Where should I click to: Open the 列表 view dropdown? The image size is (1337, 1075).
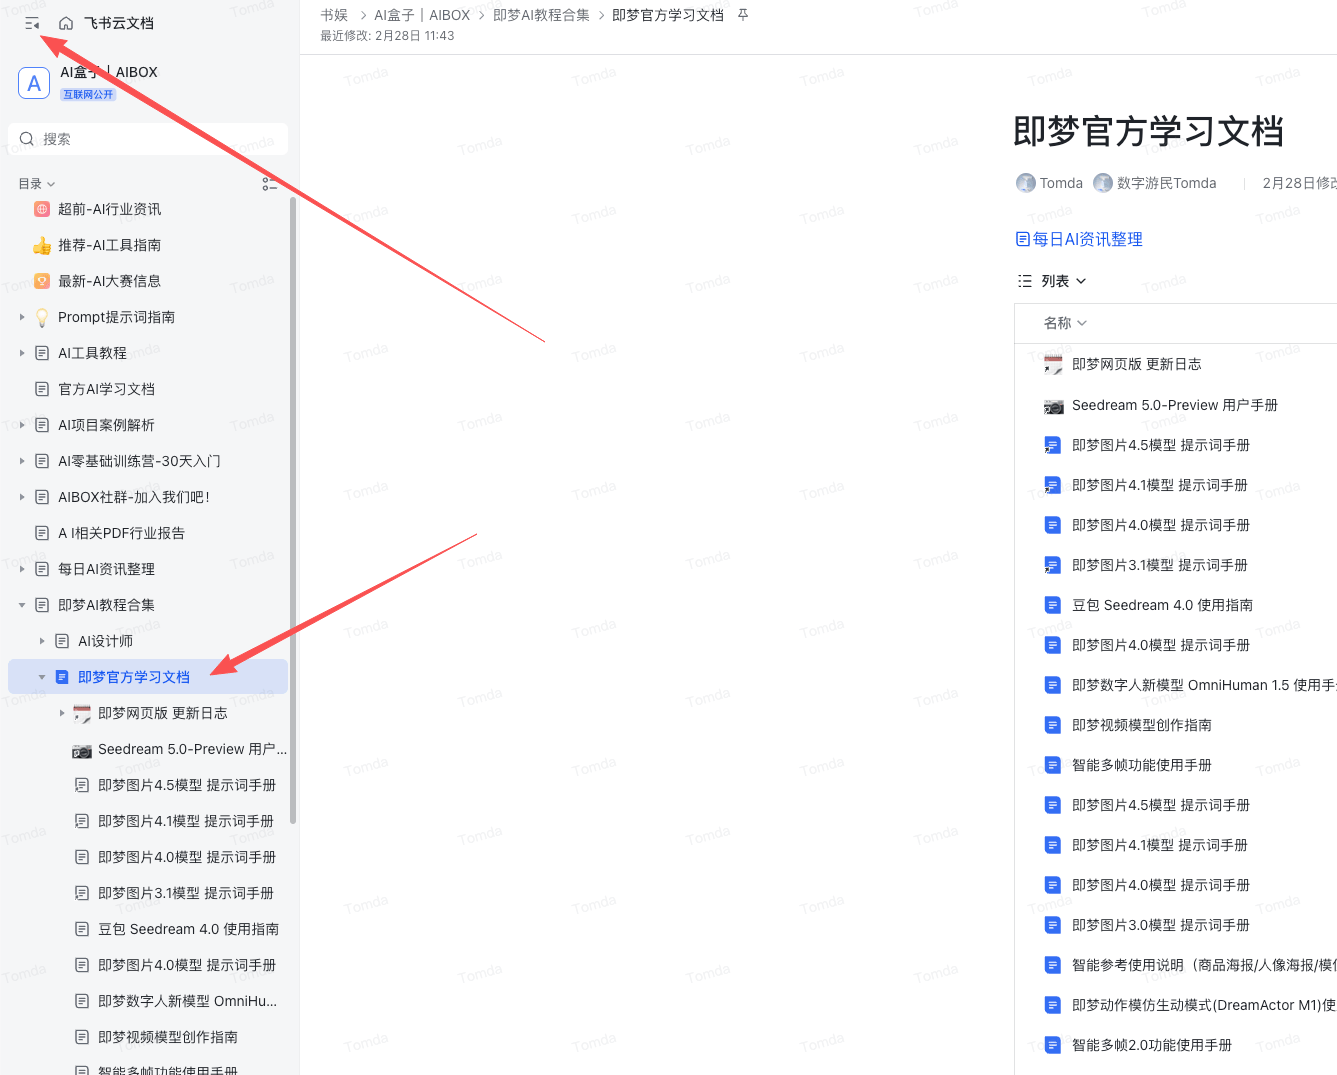point(1052,281)
